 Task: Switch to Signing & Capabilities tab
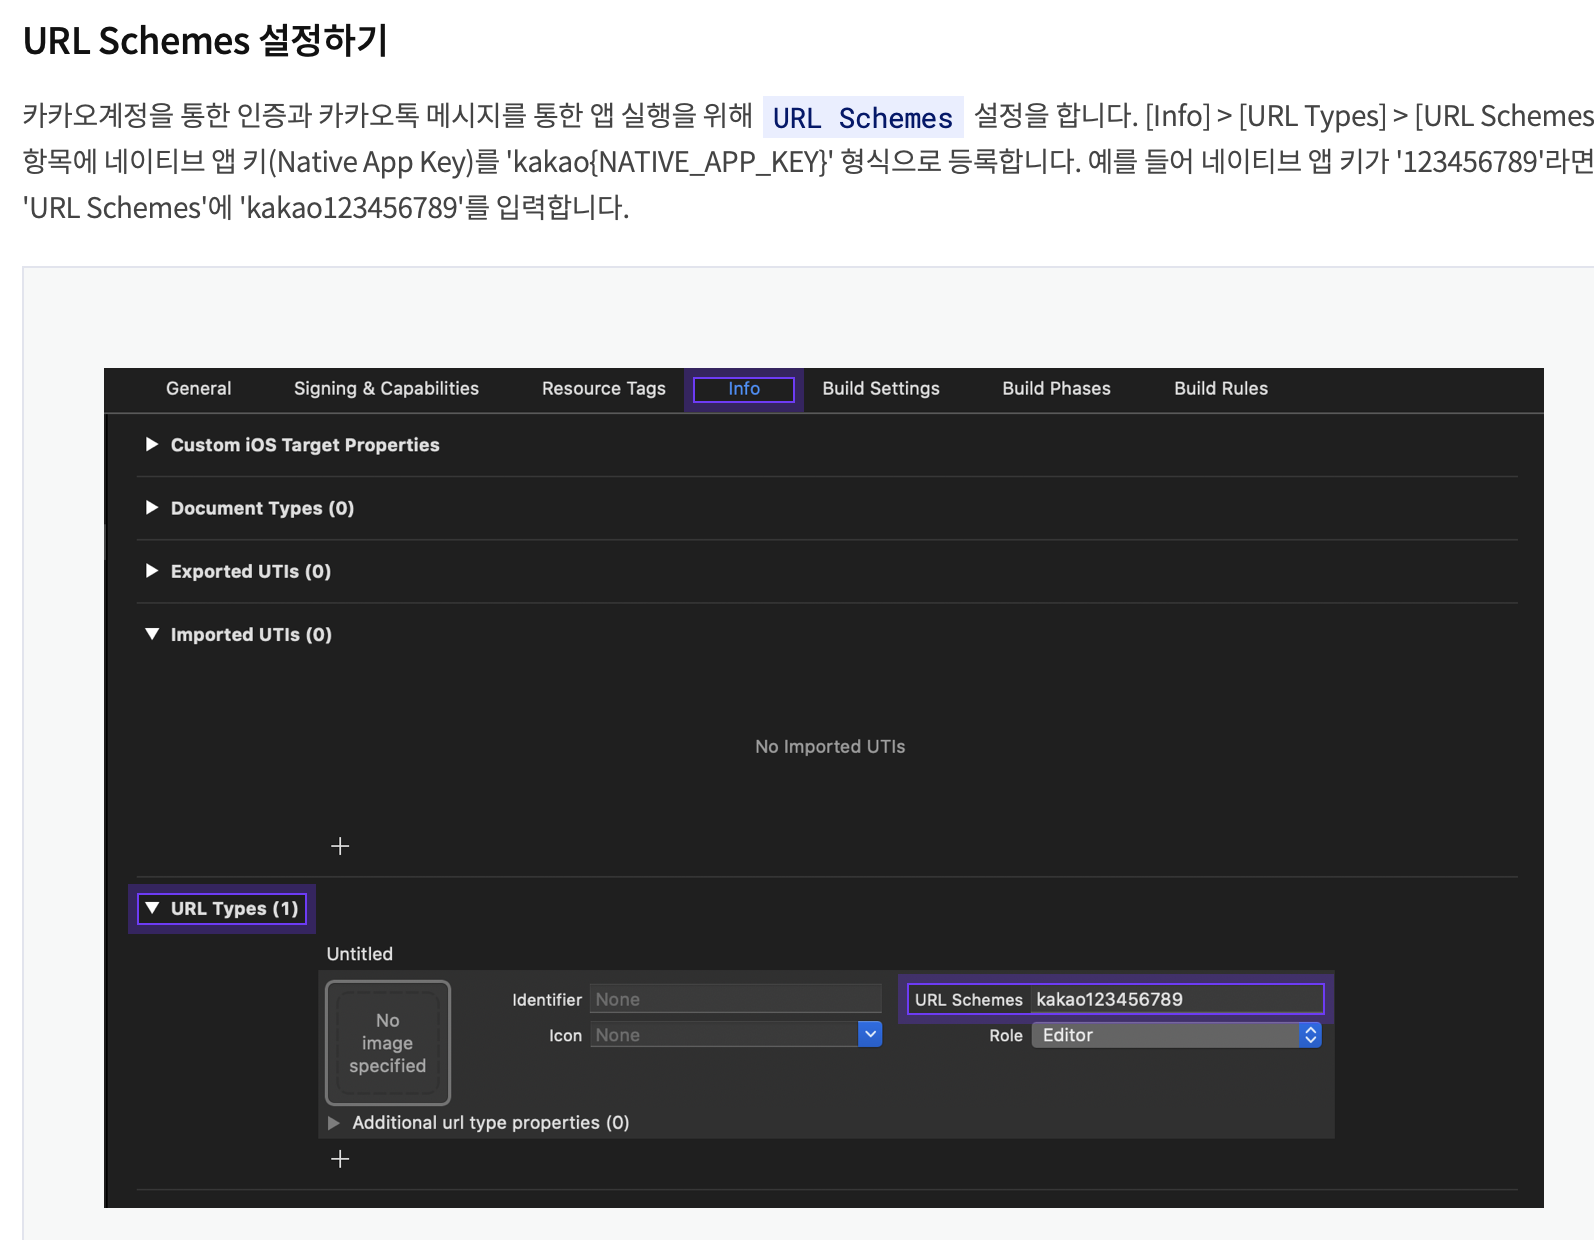coord(386,388)
